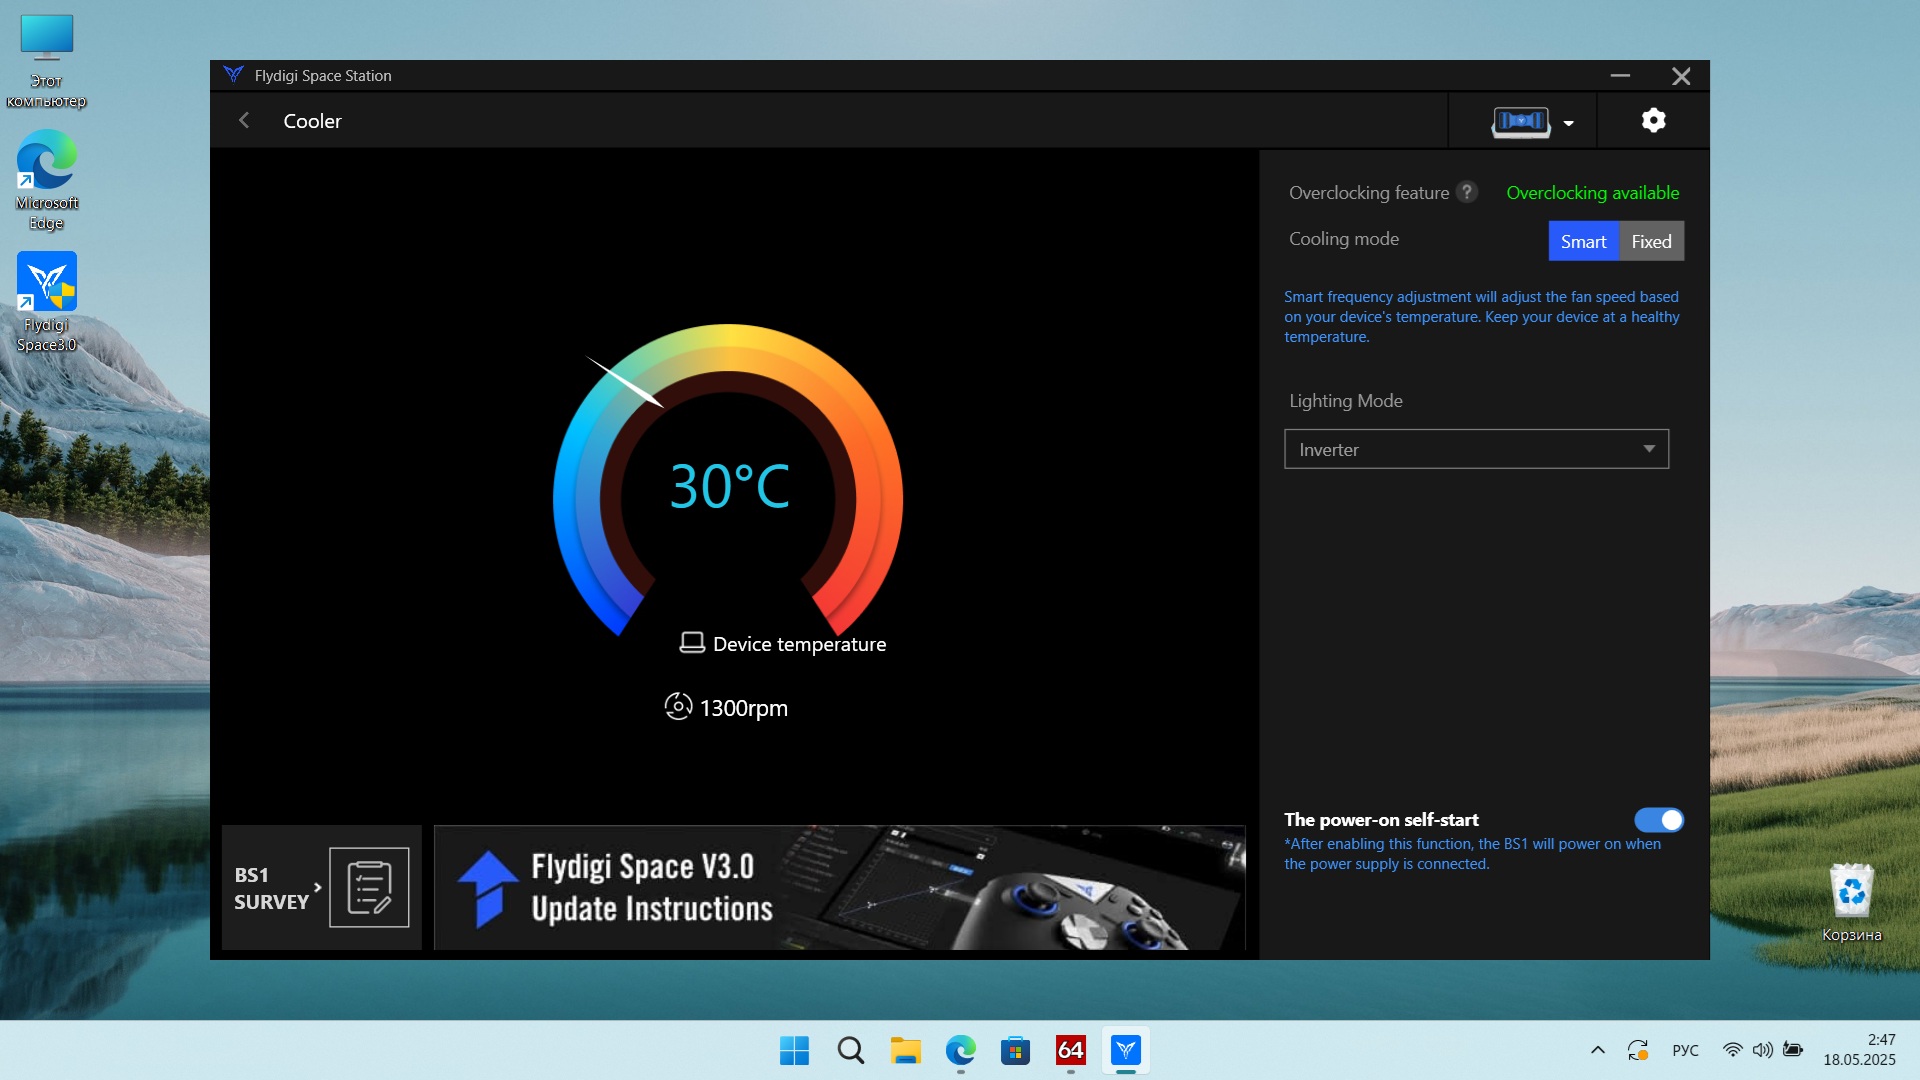Open the device selector dropdown arrow
This screenshot has width=1920, height=1080.
[1568, 123]
